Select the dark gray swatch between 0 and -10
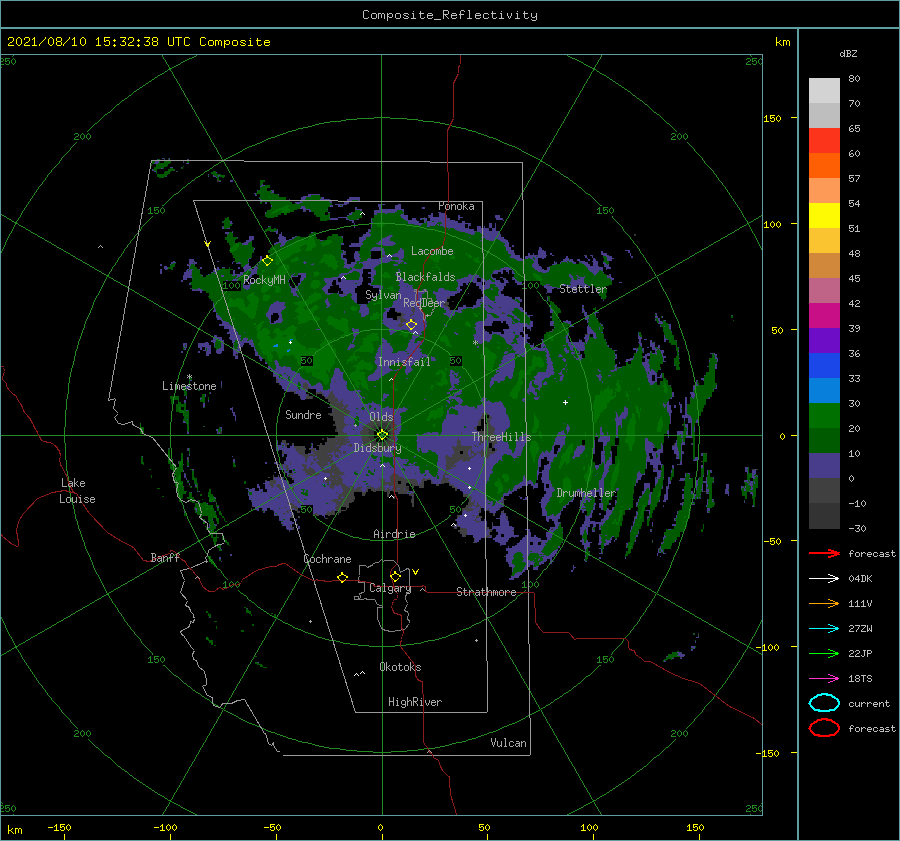Viewport: 900px width, 841px height. click(824, 490)
